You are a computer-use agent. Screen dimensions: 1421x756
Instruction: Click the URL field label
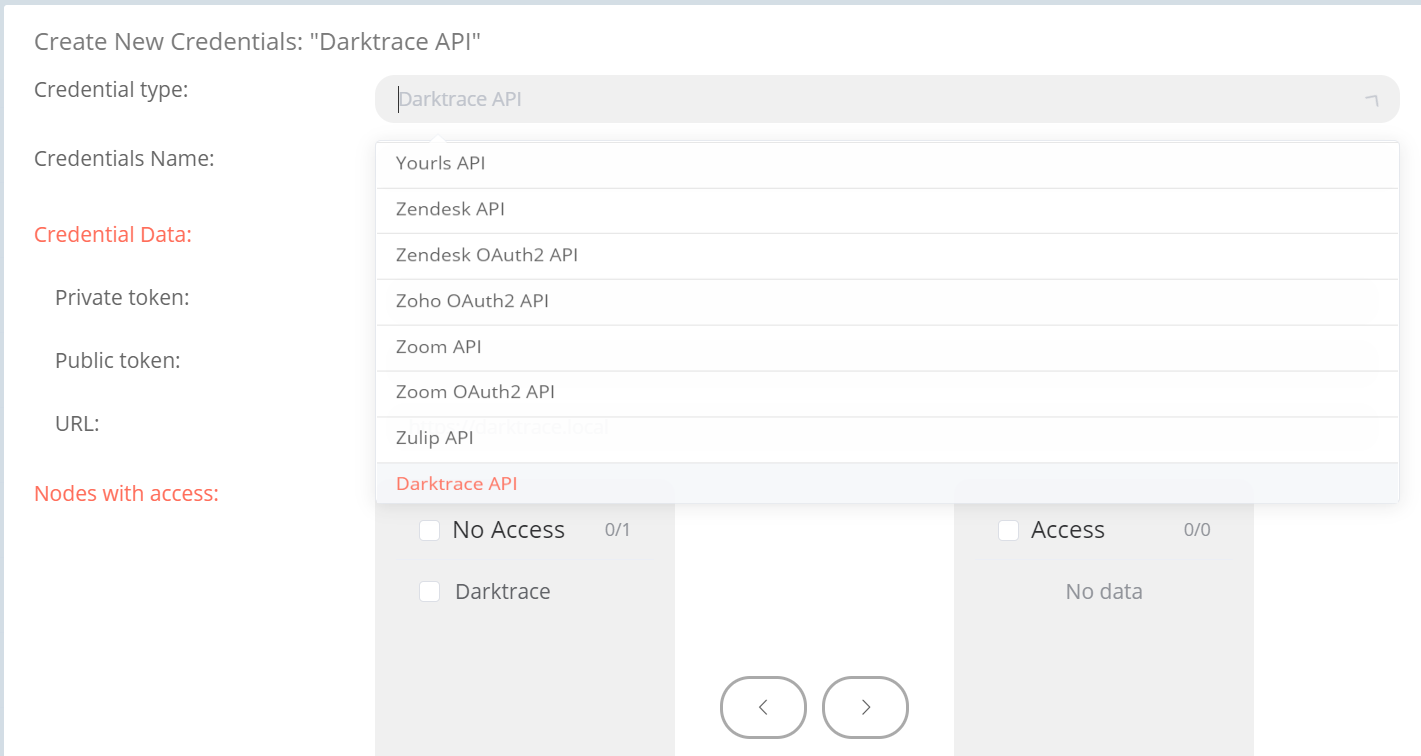[x=77, y=423]
